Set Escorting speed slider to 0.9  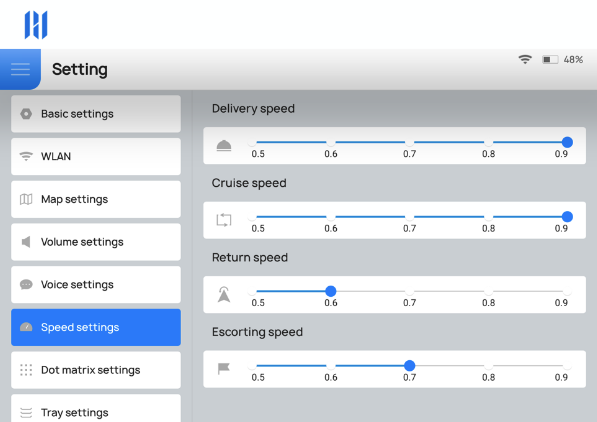[567, 366]
